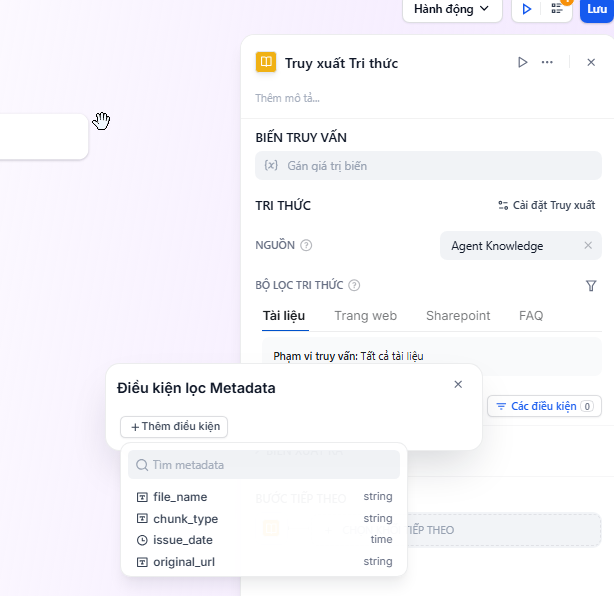Open the node's three-dot options menu

[547, 62]
